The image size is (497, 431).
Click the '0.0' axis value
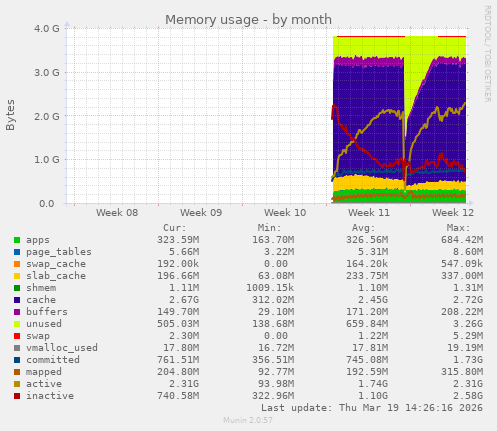pyautogui.click(x=47, y=203)
